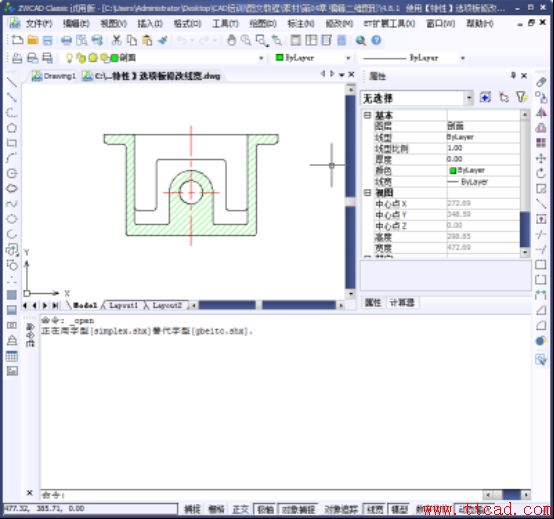Select the Mirror modify tool
The image size is (554, 519).
(x=541, y=113)
